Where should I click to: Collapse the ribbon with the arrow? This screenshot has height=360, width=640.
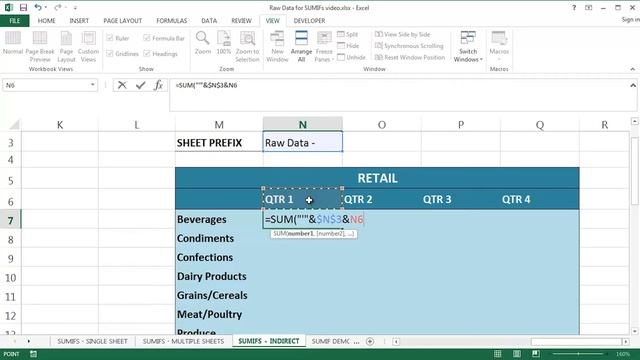click(633, 69)
